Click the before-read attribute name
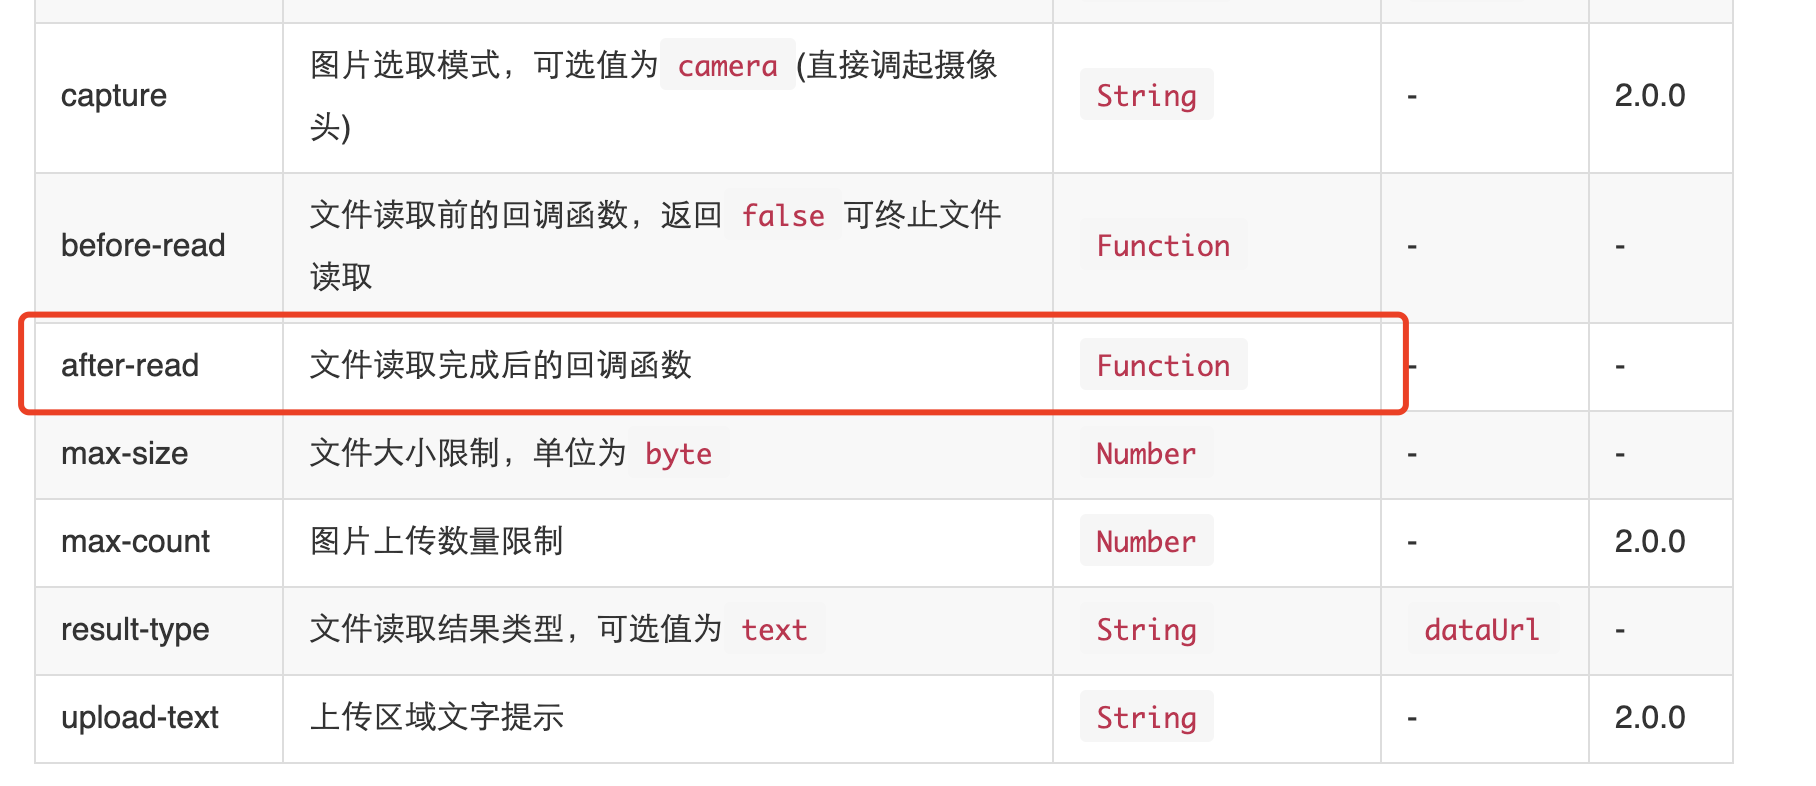Screen dimensions: 1816x786 coord(143,246)
